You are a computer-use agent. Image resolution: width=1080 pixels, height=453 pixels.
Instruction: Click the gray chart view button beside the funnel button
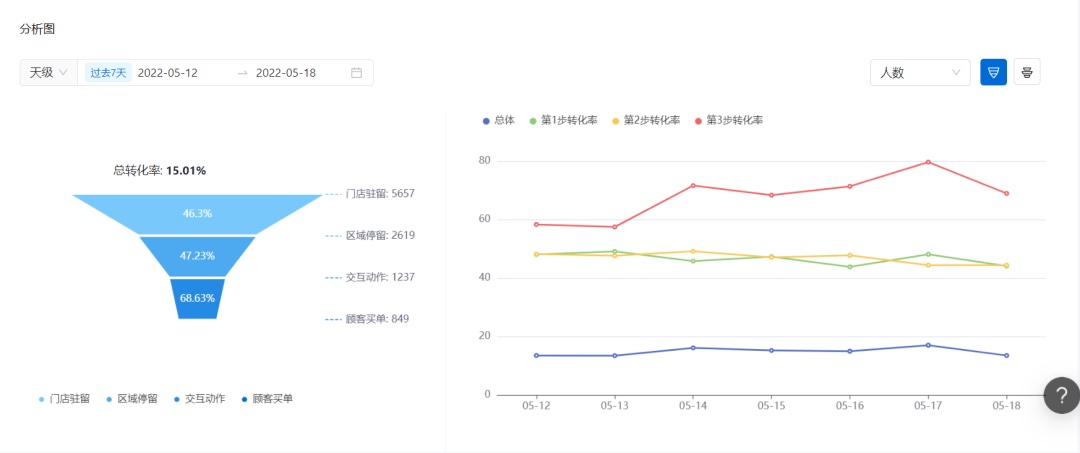(x=1027, y=72)
